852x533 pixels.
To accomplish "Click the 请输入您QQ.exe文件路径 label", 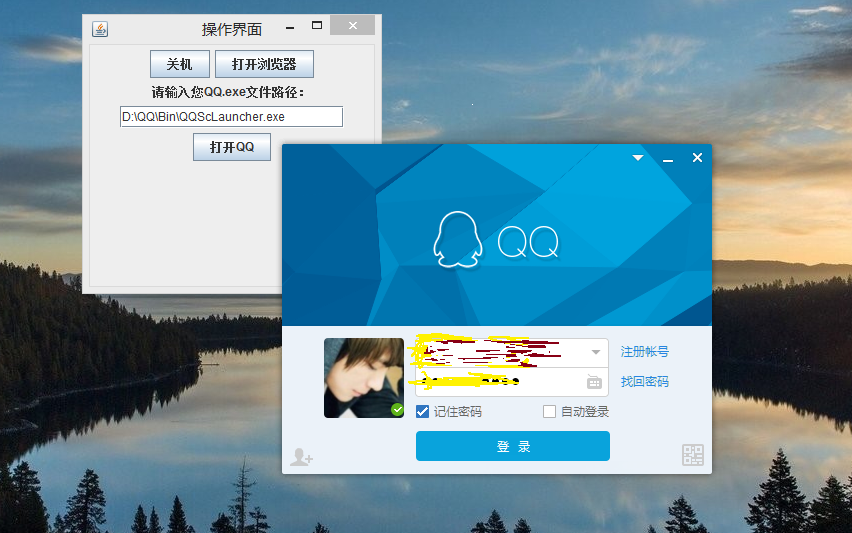I will pos(228,92).
